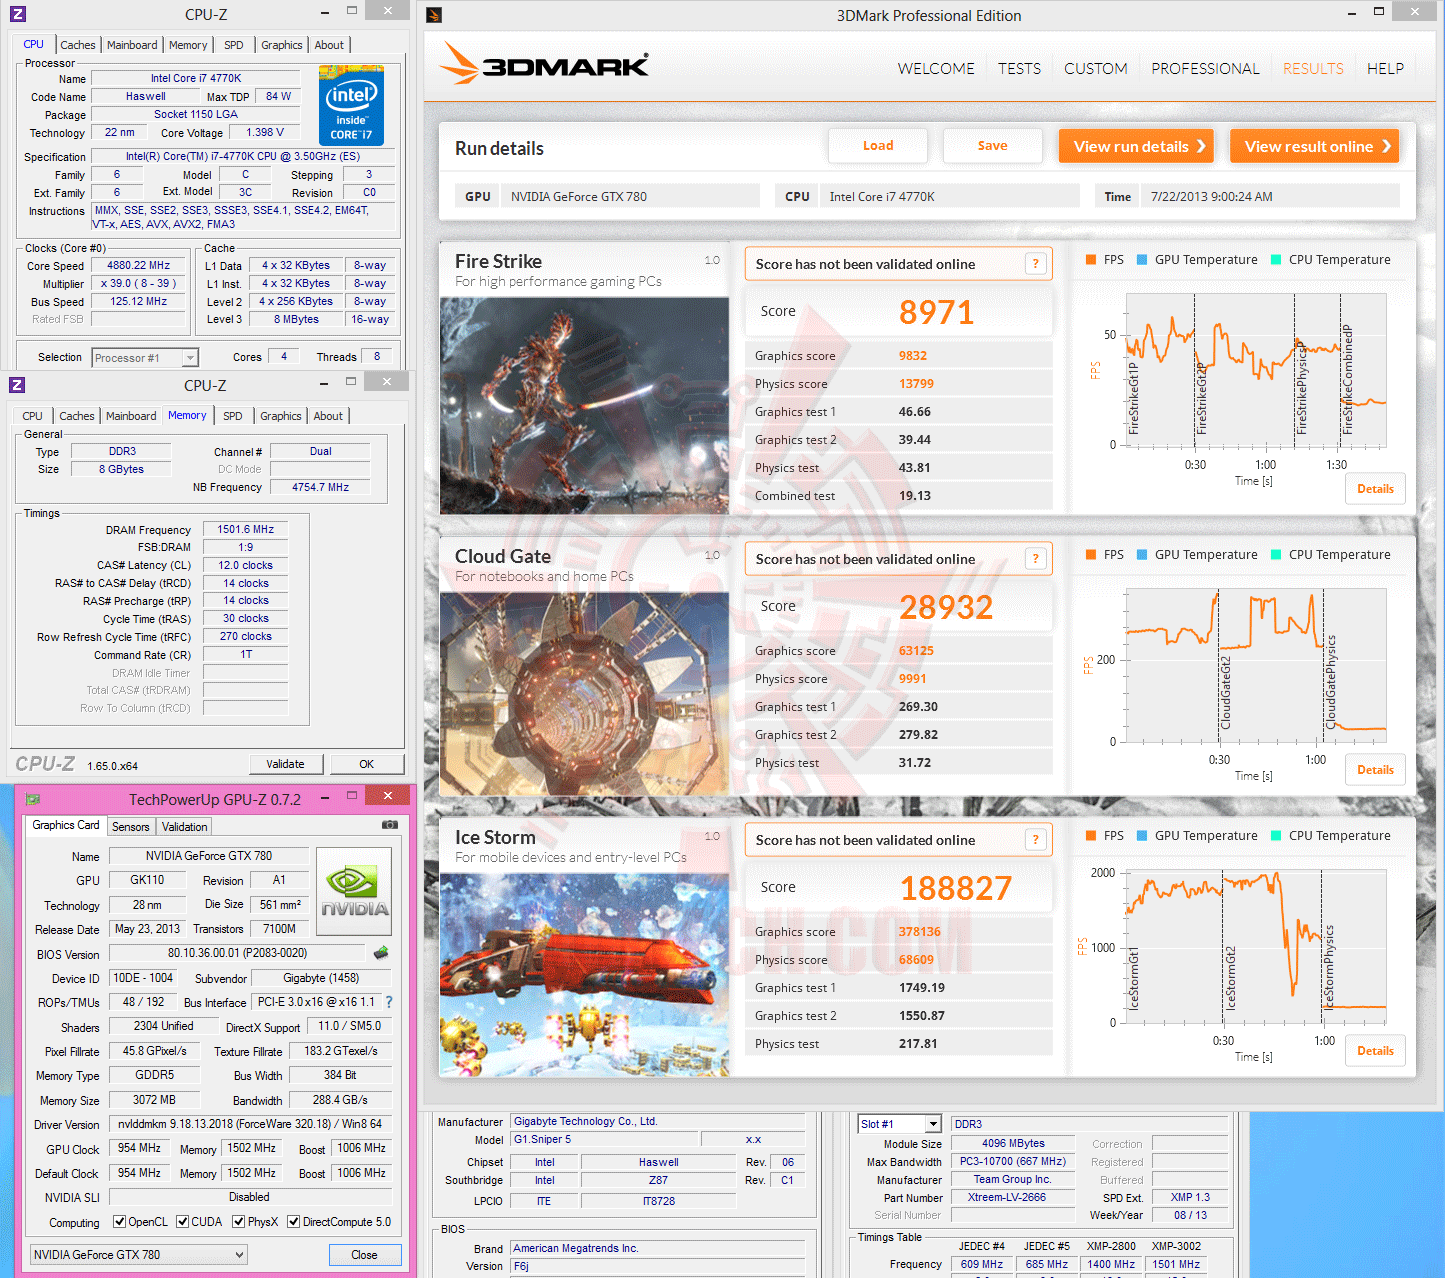Open the Slot #1 dropdown in the SPD window

pos(933,1124)
